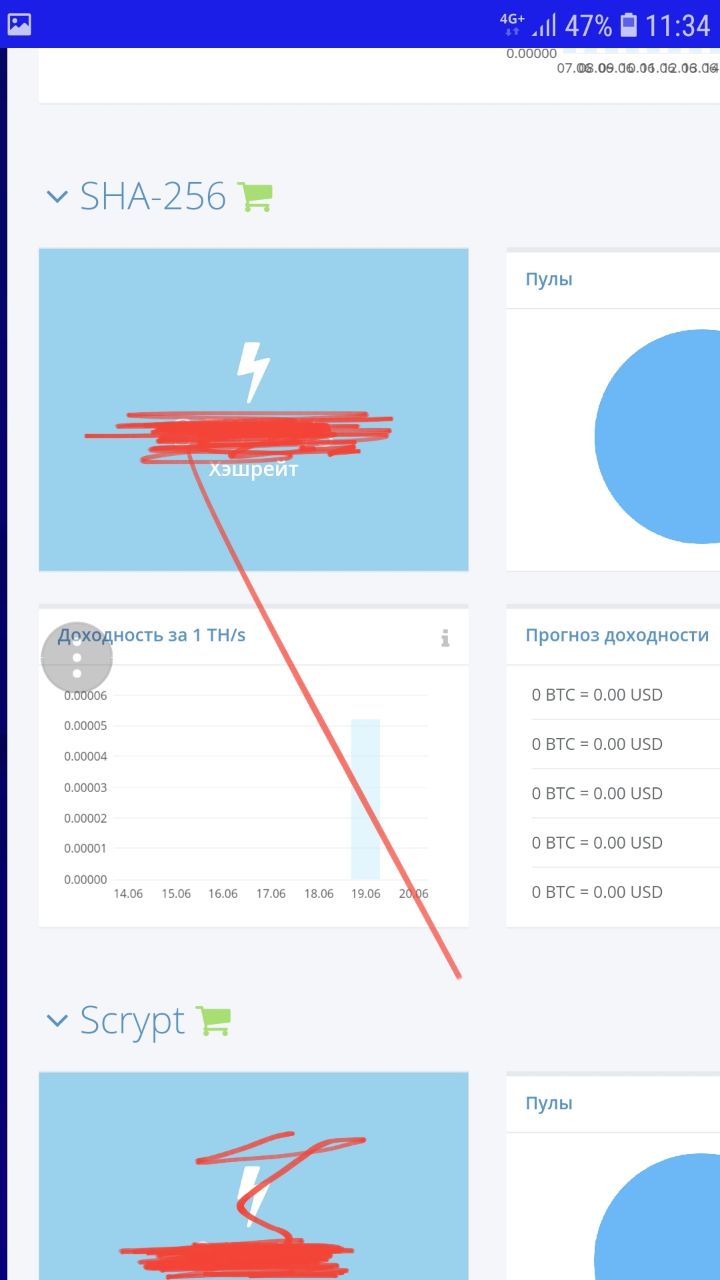Select the Прогноз доходности header
The width and height of the screenshot is (720, 1280).
617,635
